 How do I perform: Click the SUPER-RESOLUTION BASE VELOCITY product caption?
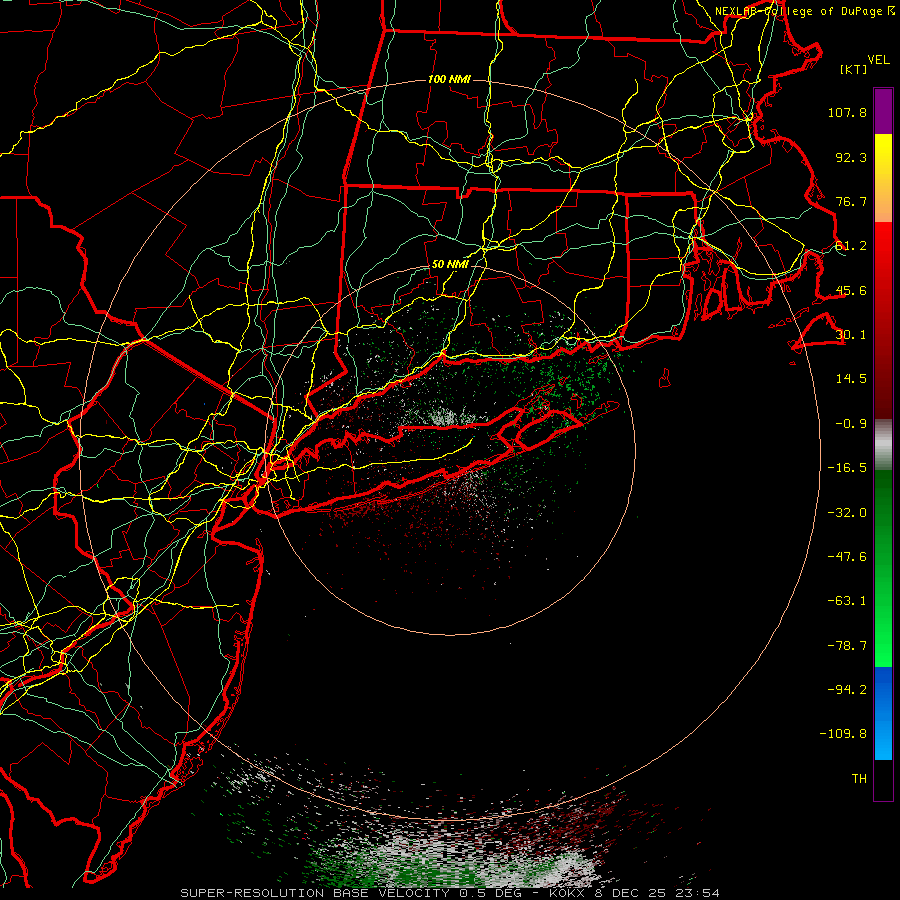click(x=315, y=893)
